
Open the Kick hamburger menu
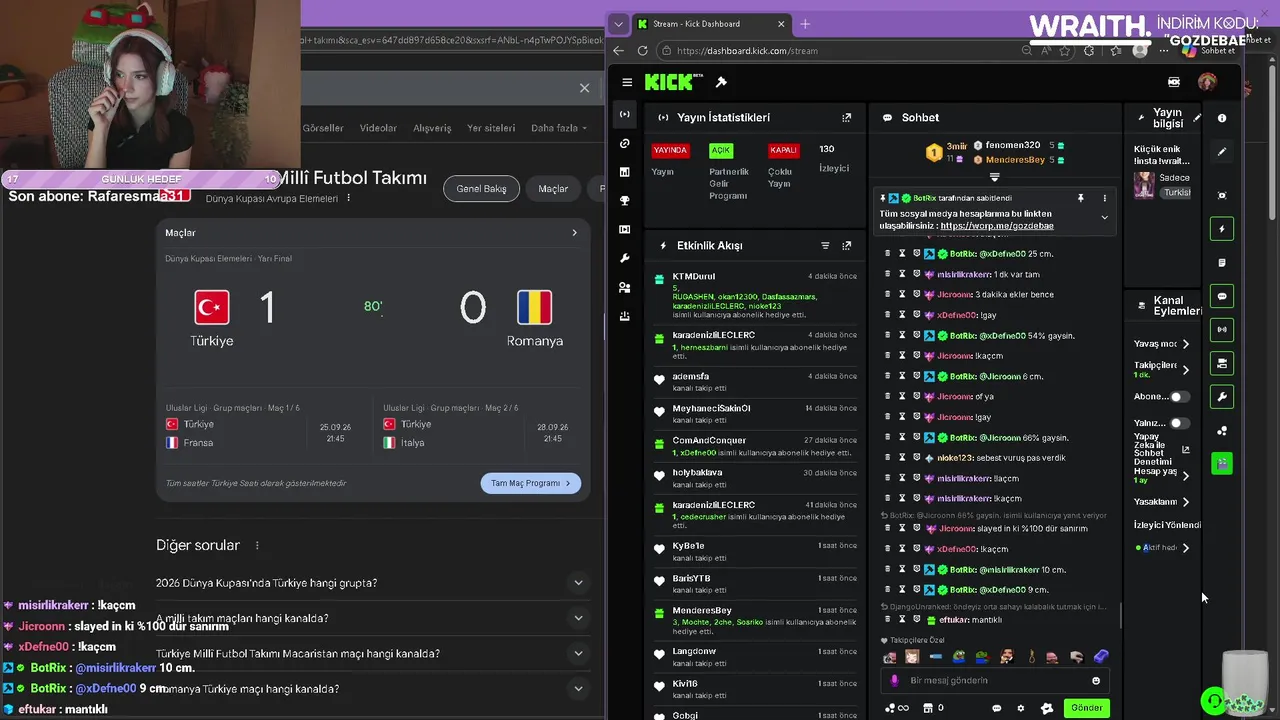click(627, 82)
